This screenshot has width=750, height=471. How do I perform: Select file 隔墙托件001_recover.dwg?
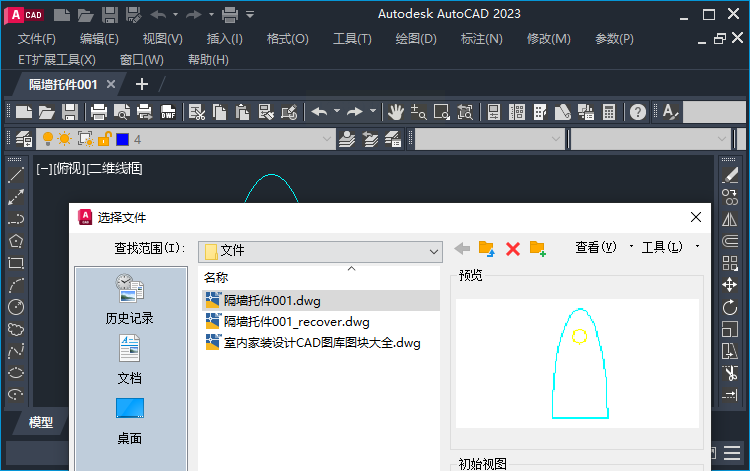coord(287,322)
